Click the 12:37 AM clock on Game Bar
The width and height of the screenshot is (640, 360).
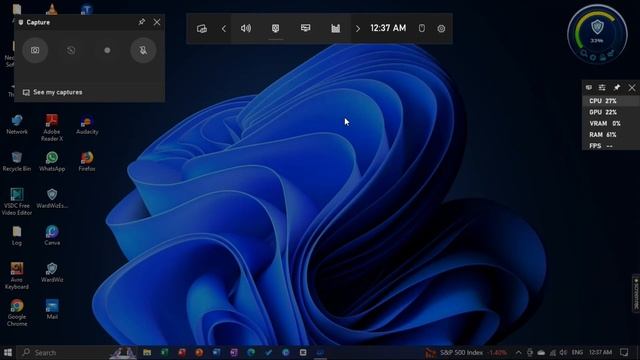[x=388, y=28]
